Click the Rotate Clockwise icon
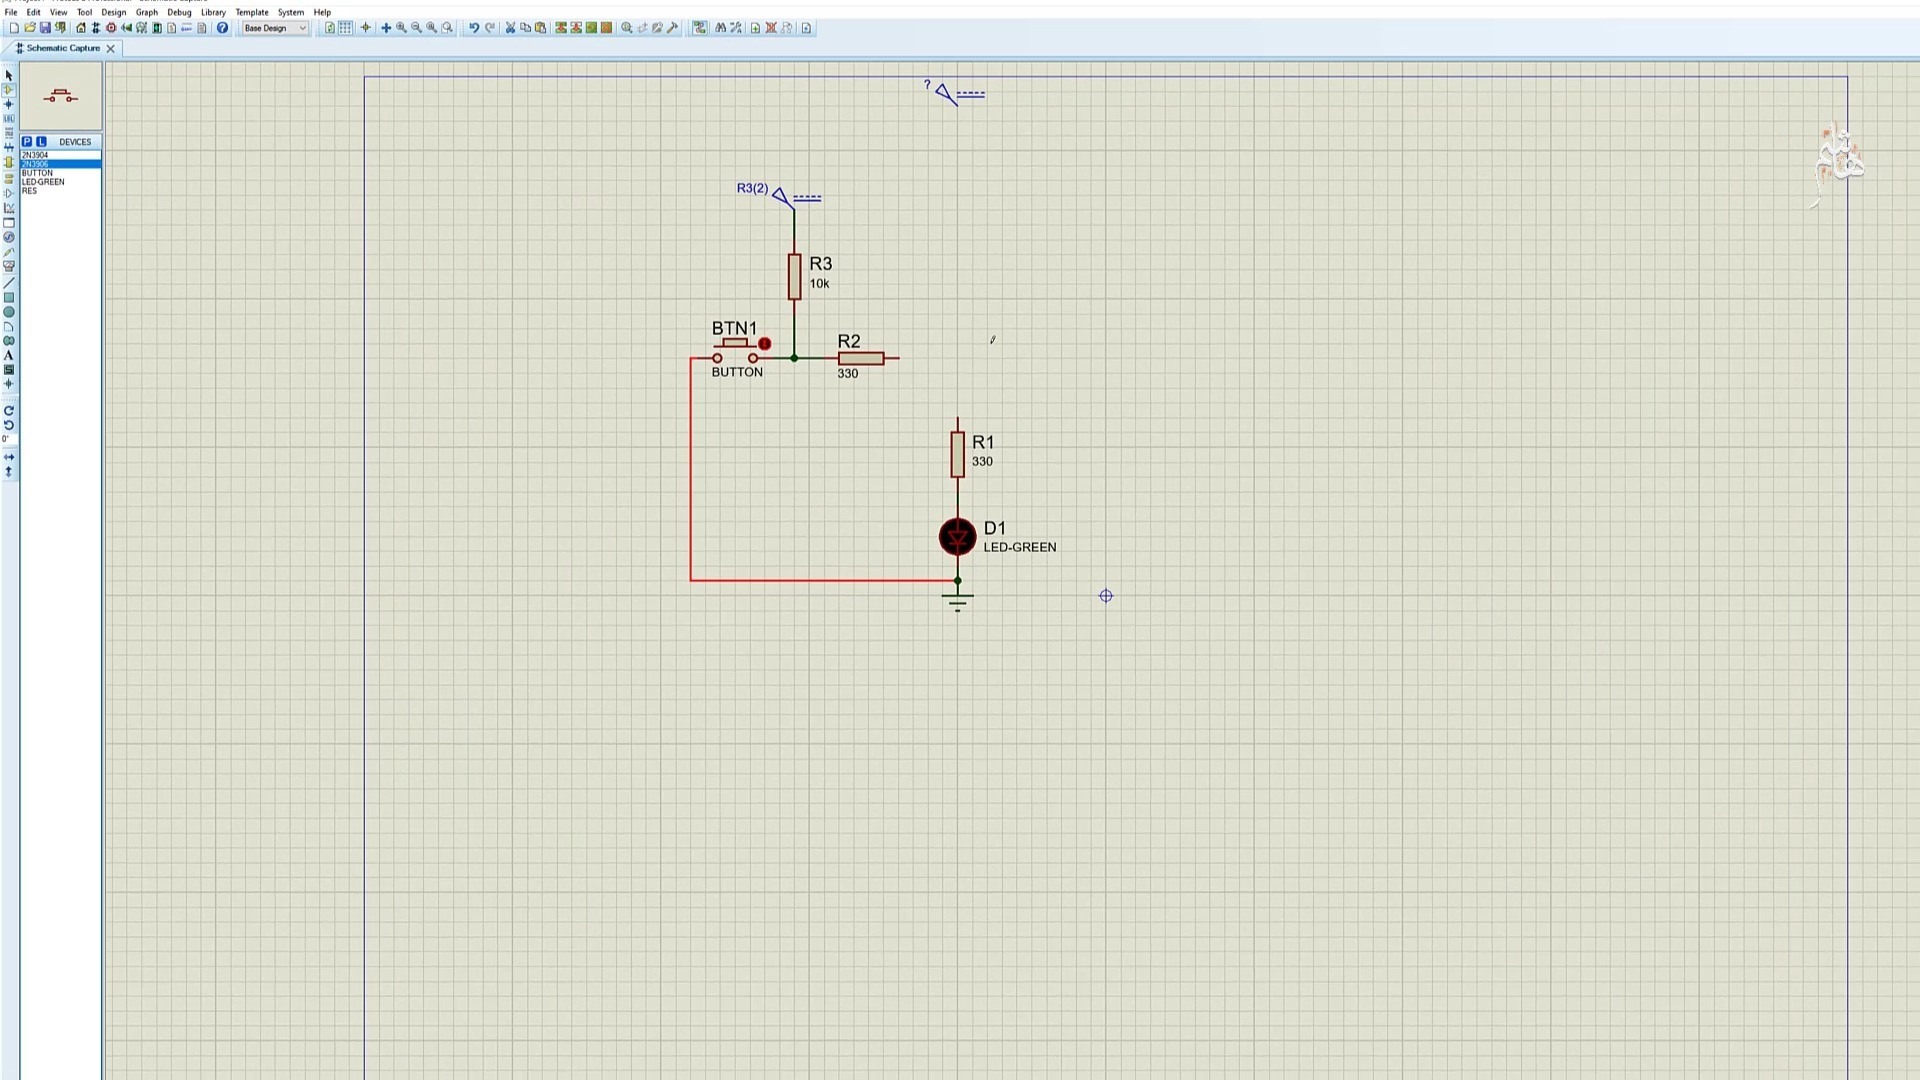 click(x=9, y=410)
